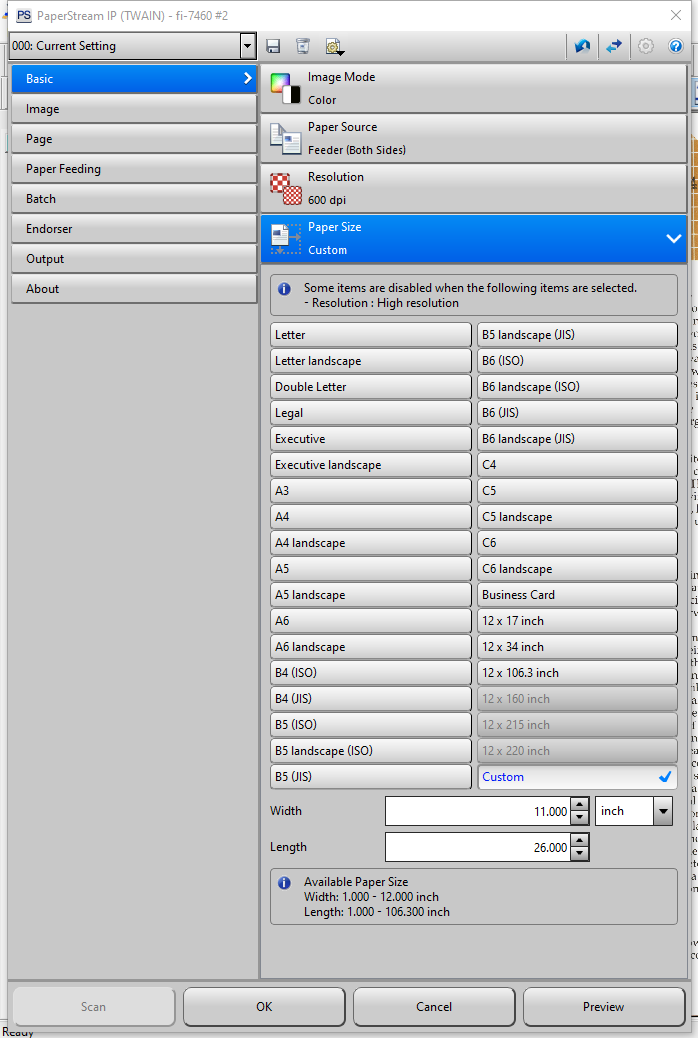Click the Image Mode color icon

(x=286, y=89)
